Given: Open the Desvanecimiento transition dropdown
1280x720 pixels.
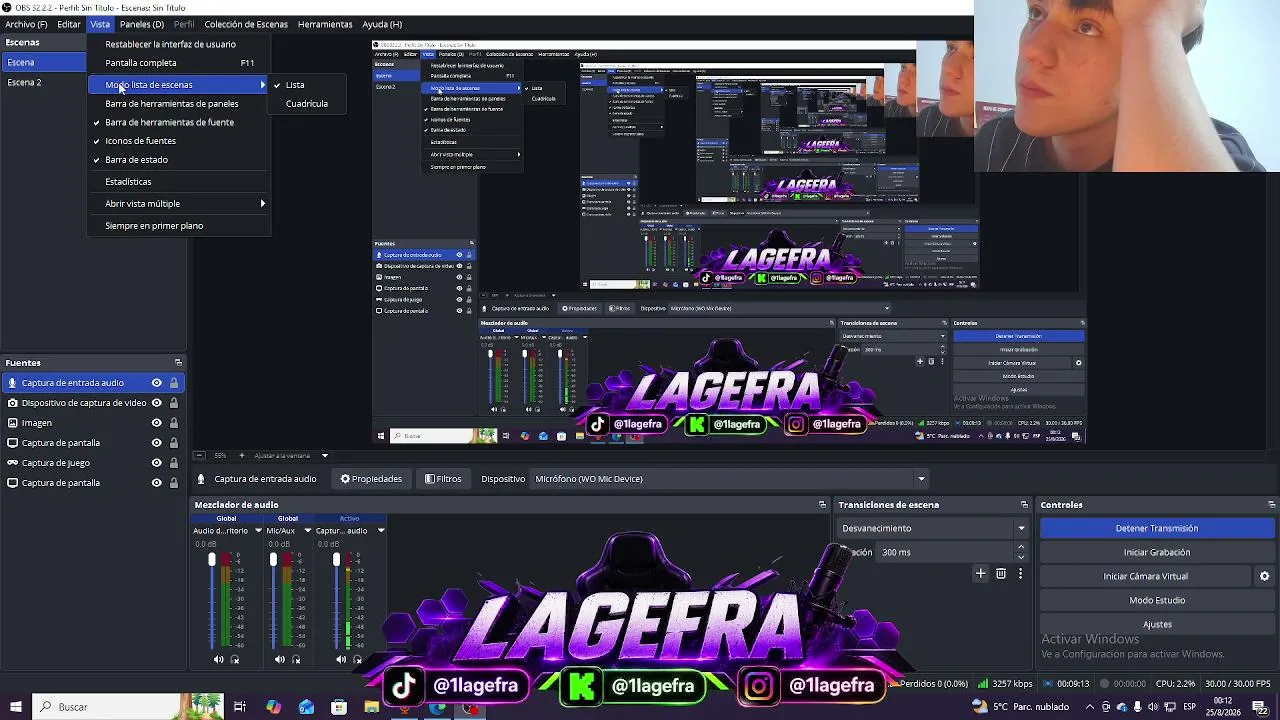Looking at the screenshot, I should (933, 528).
